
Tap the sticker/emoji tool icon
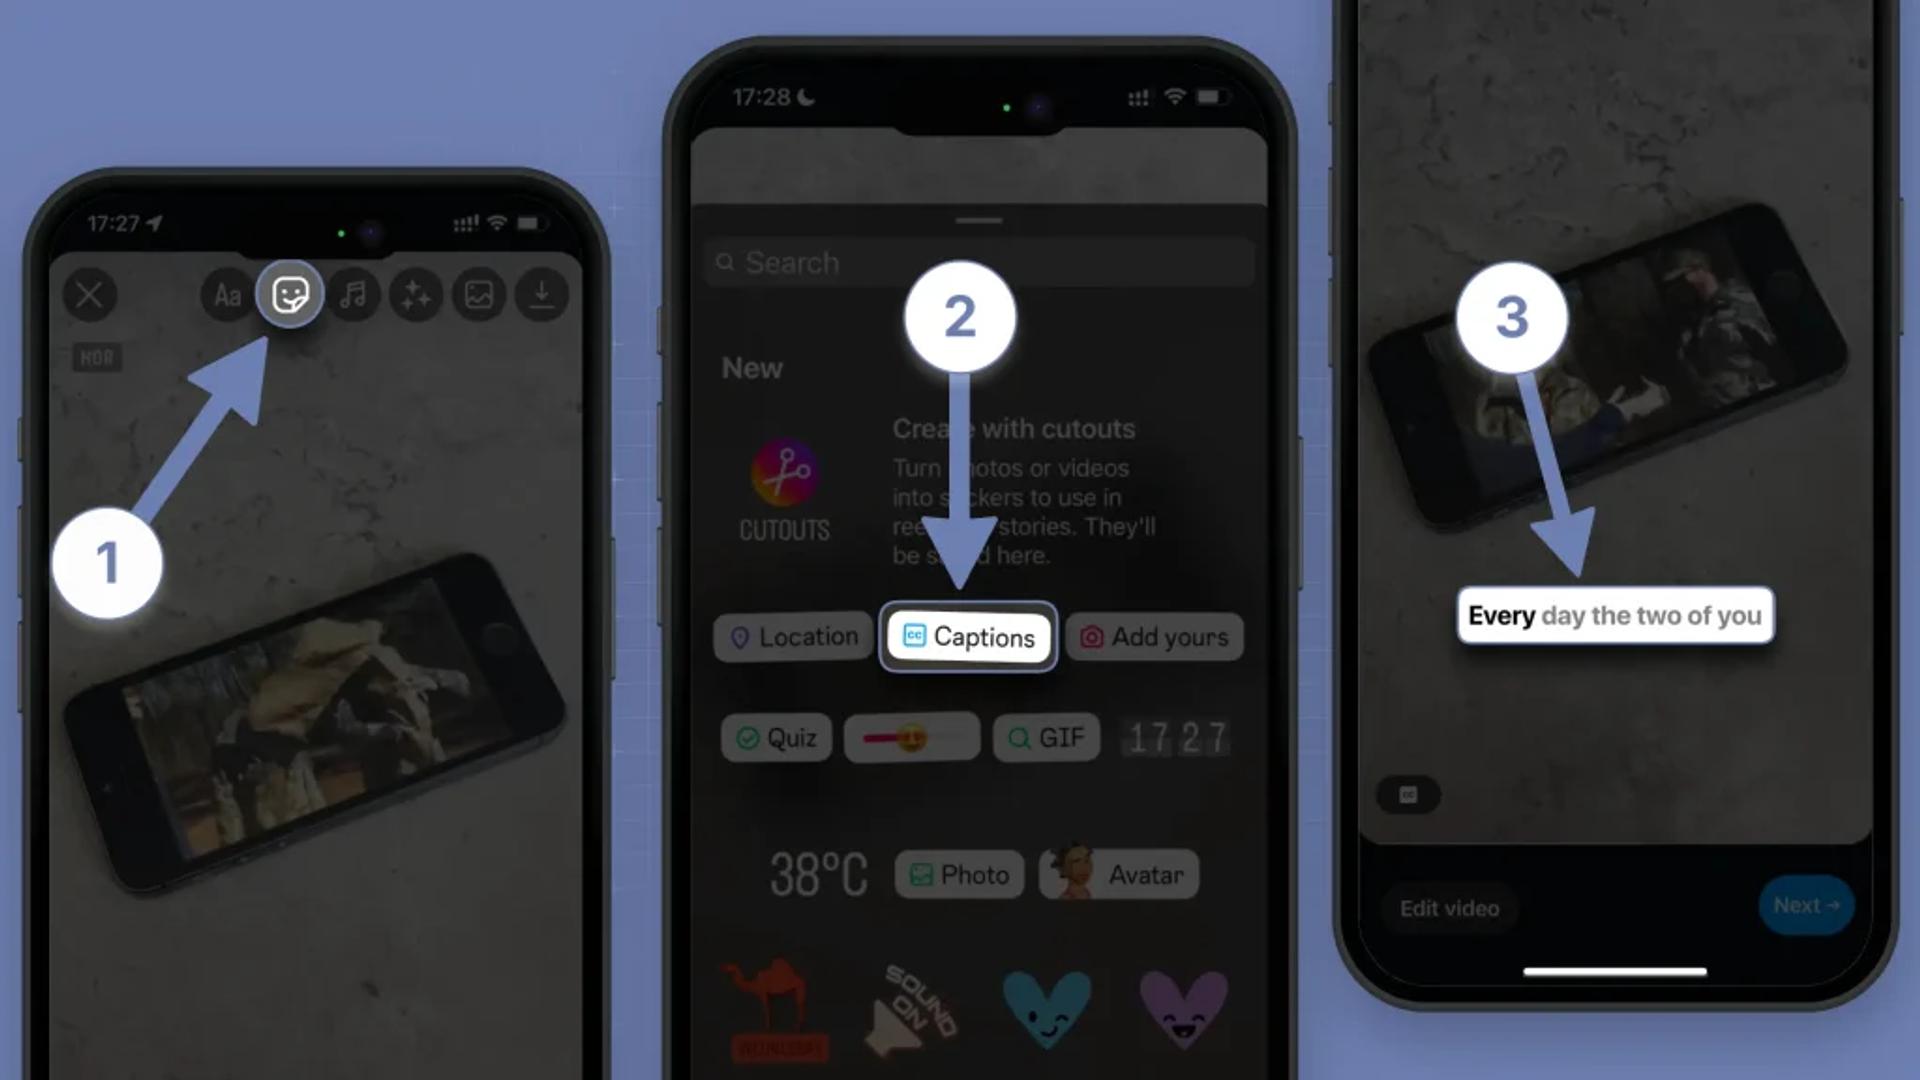(x=289, y=293)
